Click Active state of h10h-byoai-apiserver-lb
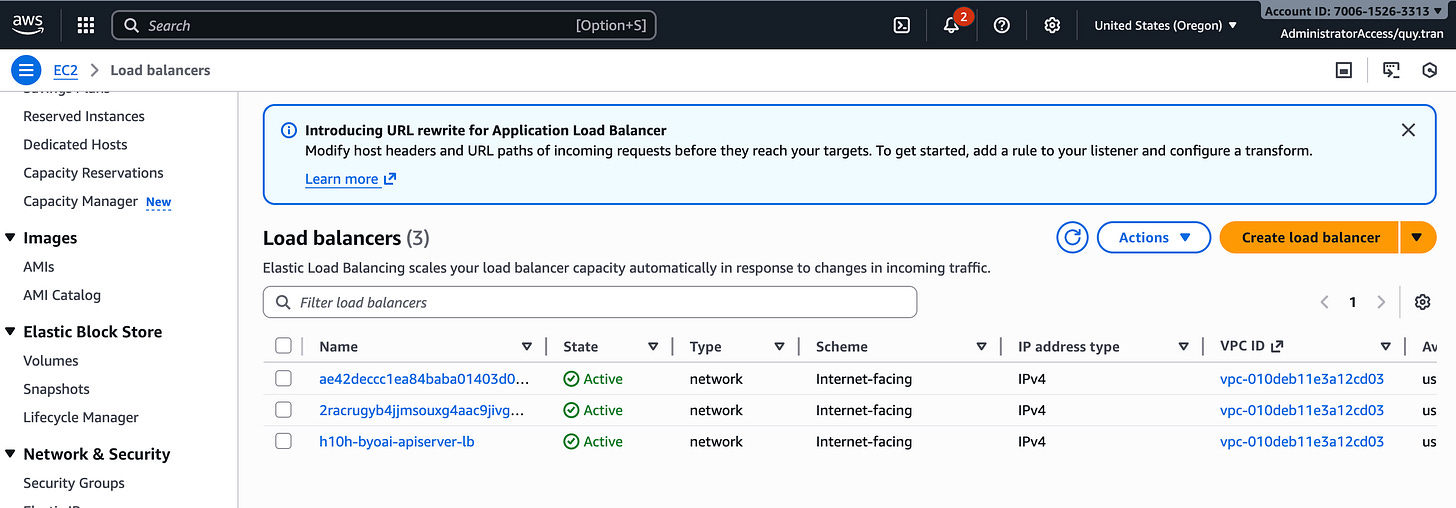Viewport: 1456px width, 508px height. pos(593,441)
